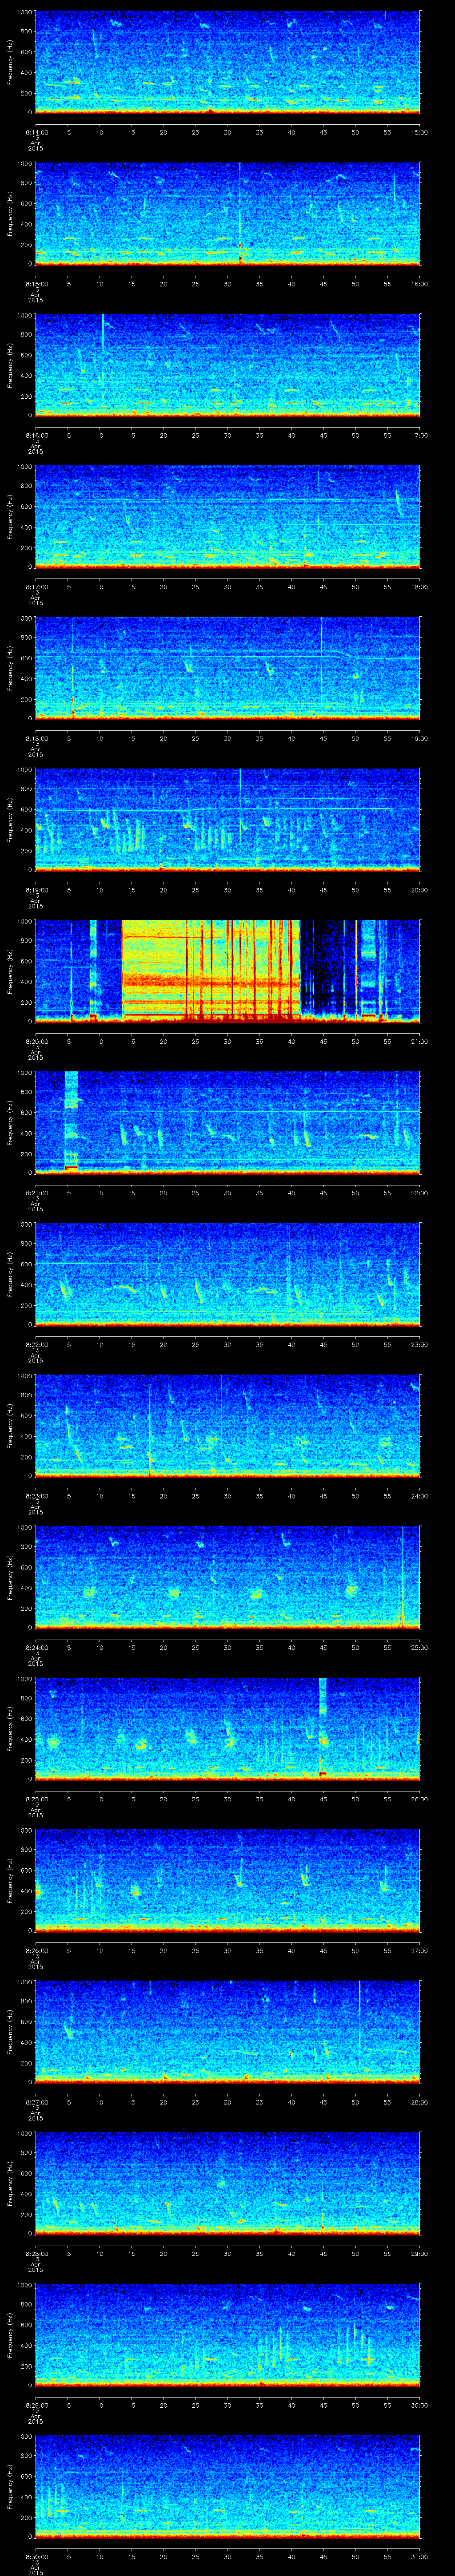Click the spectrogram plot starting at 8:14:00
This screenshot has width=455, height=2576.
[228, 62]
